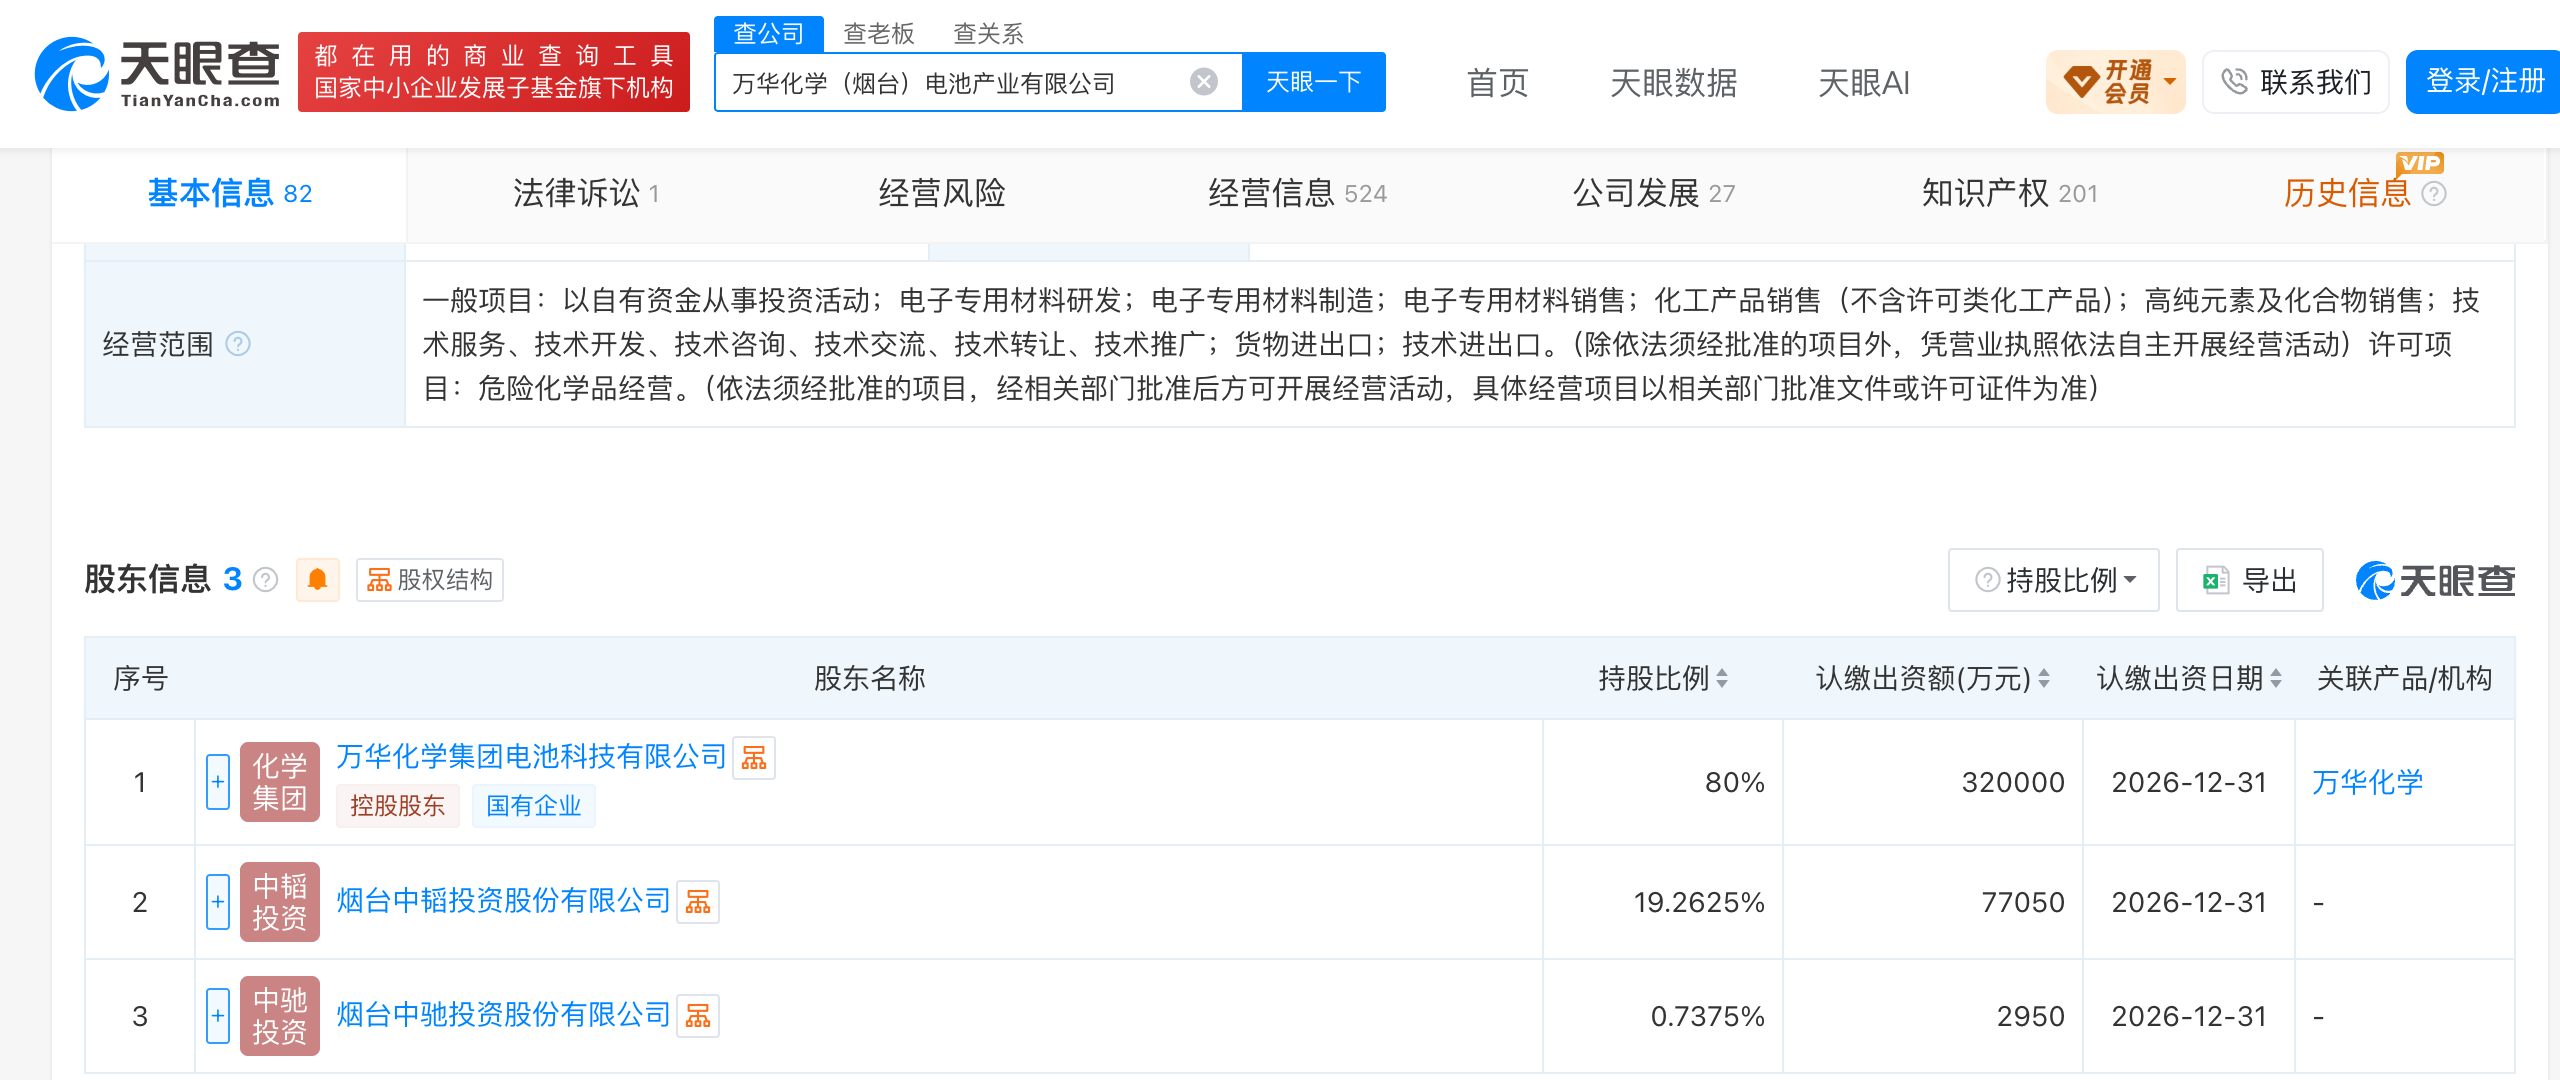Image resolution: width=2560 pixels, height=1080 pixels.
Task: Expand row of 烟台中驰投资股份有限公司
Action: coord(218,1016)
